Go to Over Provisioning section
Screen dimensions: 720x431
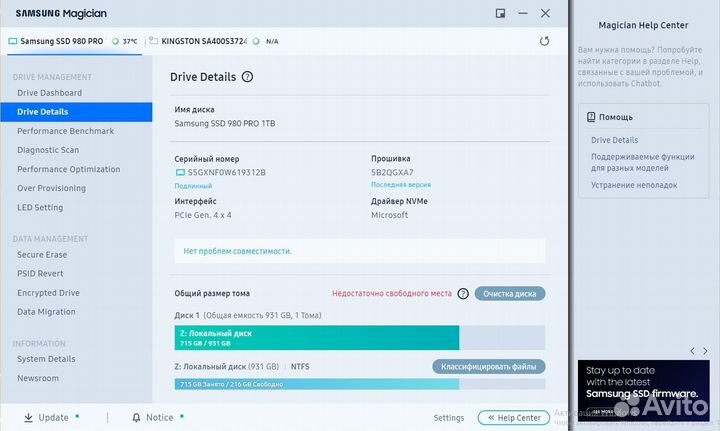pos(51,188)
